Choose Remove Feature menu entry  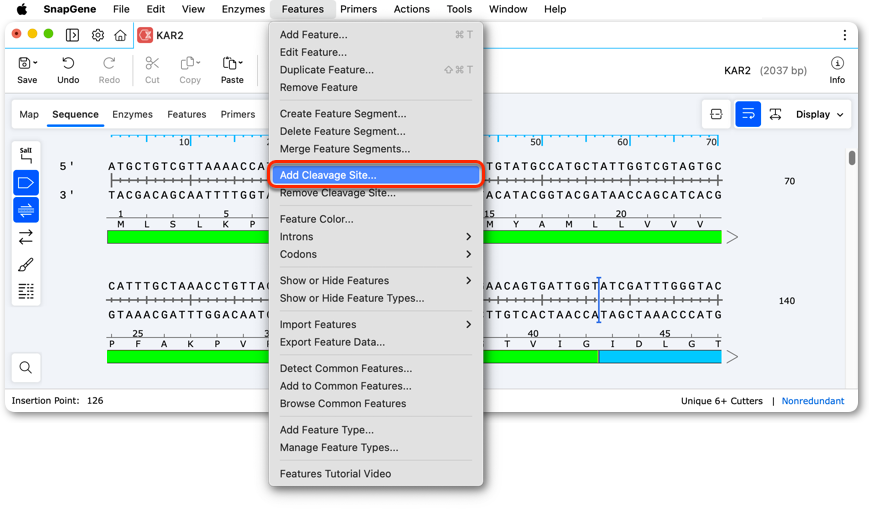pyautogui.click(x=376, y=88)
